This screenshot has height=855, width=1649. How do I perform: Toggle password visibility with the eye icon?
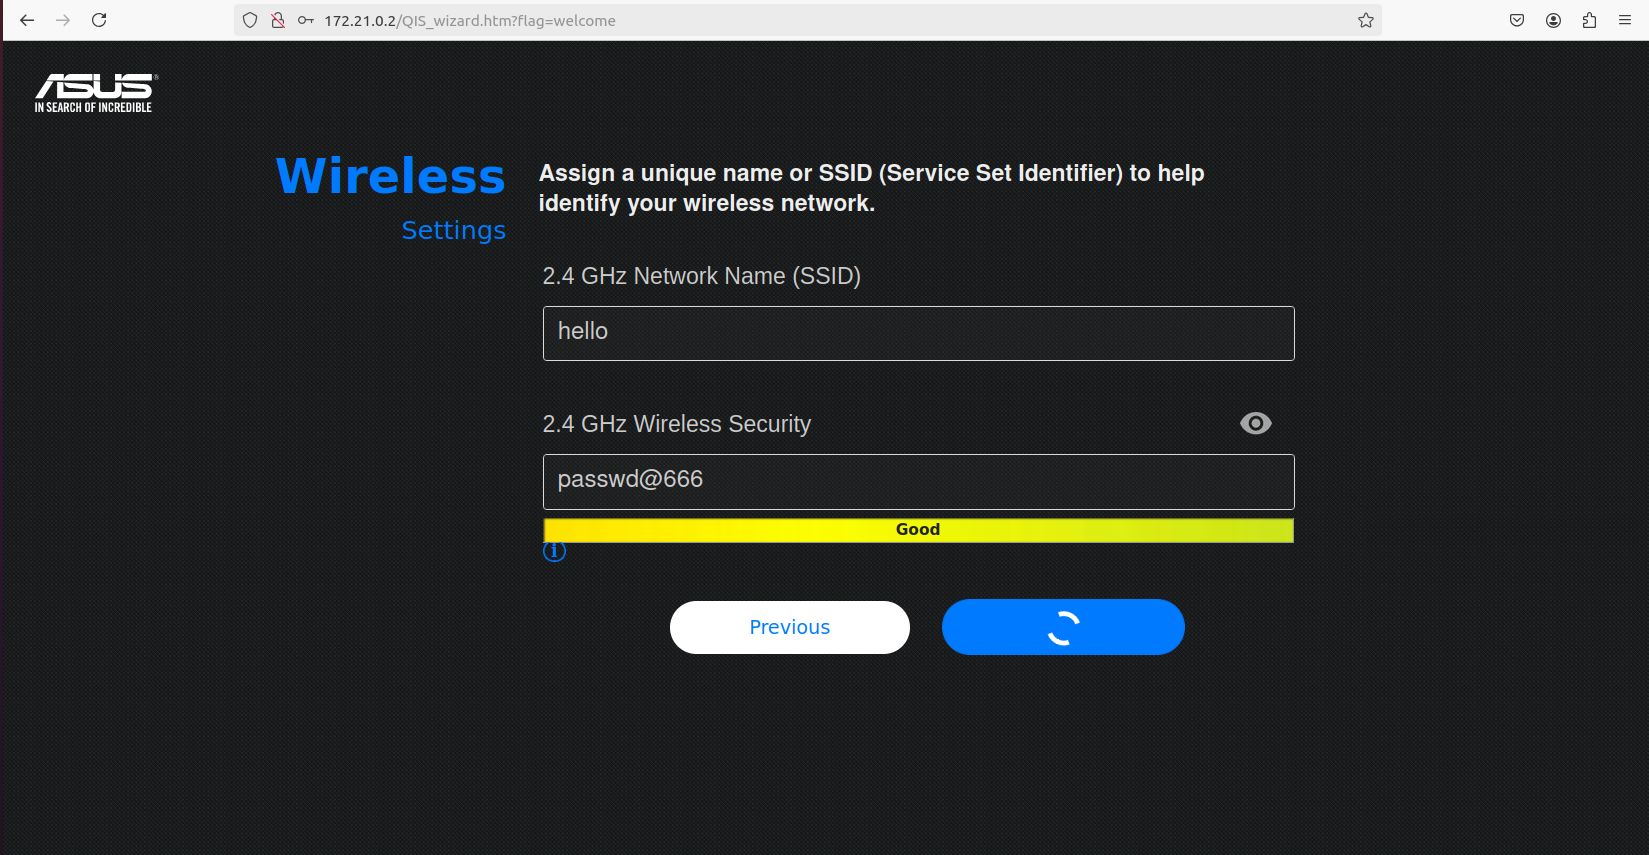(1255, 423)
